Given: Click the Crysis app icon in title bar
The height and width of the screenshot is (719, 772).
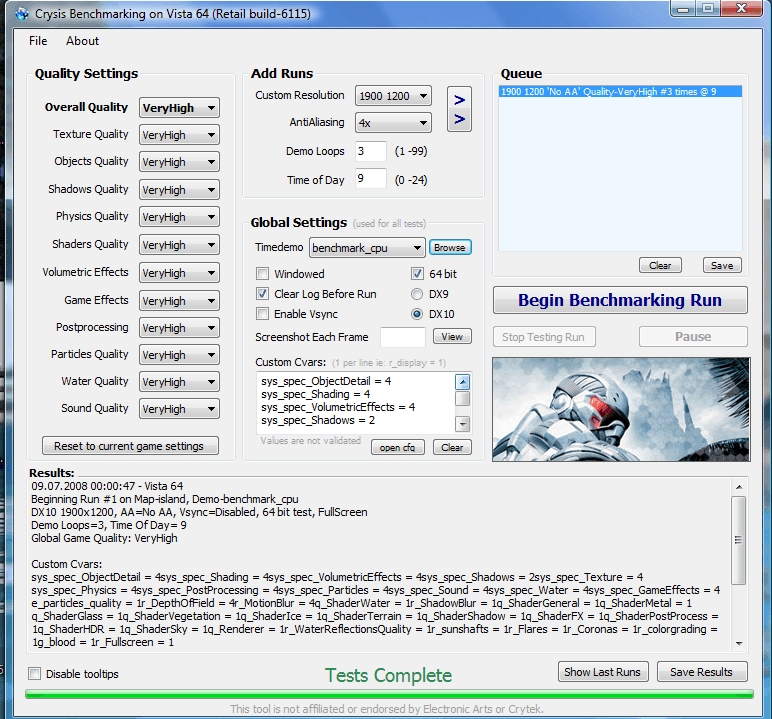Looking at the screenshot, I should tap(22, 14).
